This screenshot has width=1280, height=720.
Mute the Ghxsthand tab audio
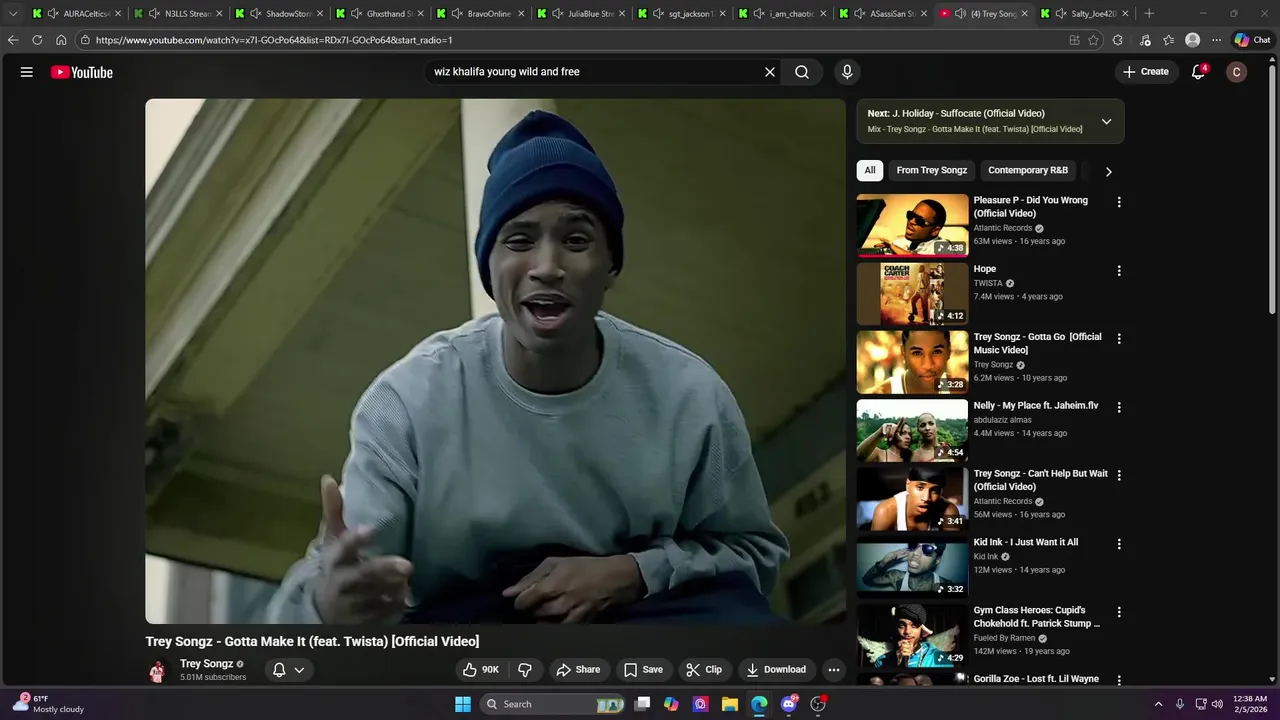coord(356,14)
